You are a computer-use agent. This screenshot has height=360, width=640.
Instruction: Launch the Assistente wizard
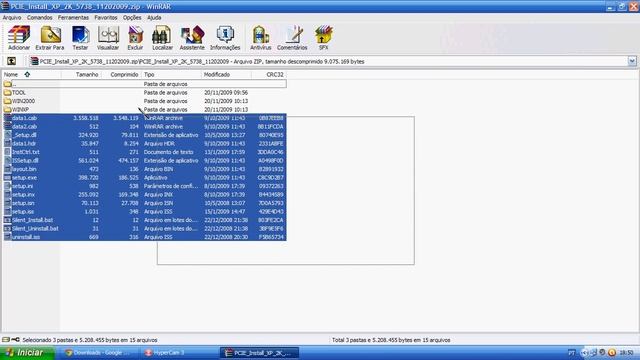192,38
